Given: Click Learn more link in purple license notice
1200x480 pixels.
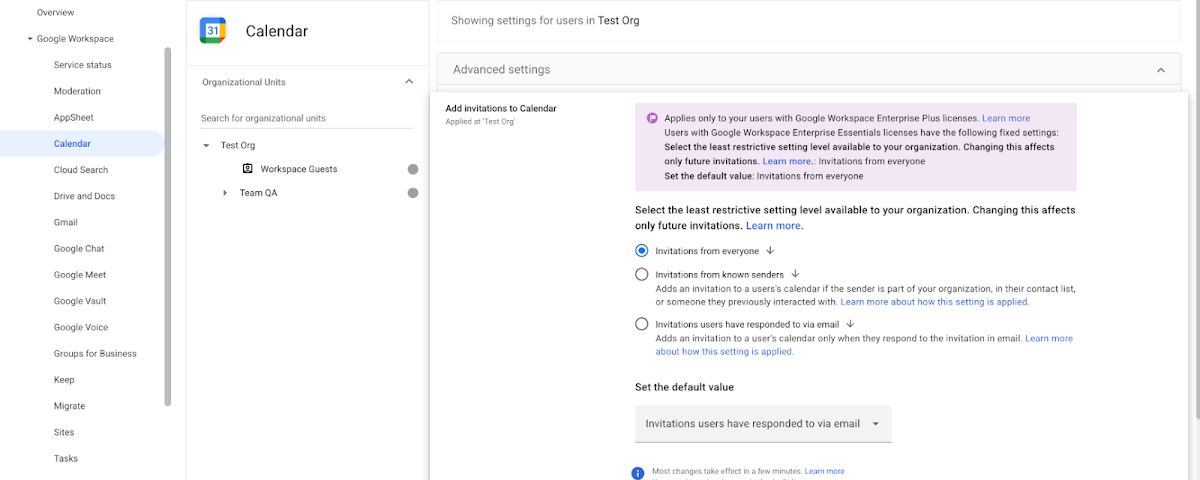Looking at the screenshot, I should coord(1006,118).
